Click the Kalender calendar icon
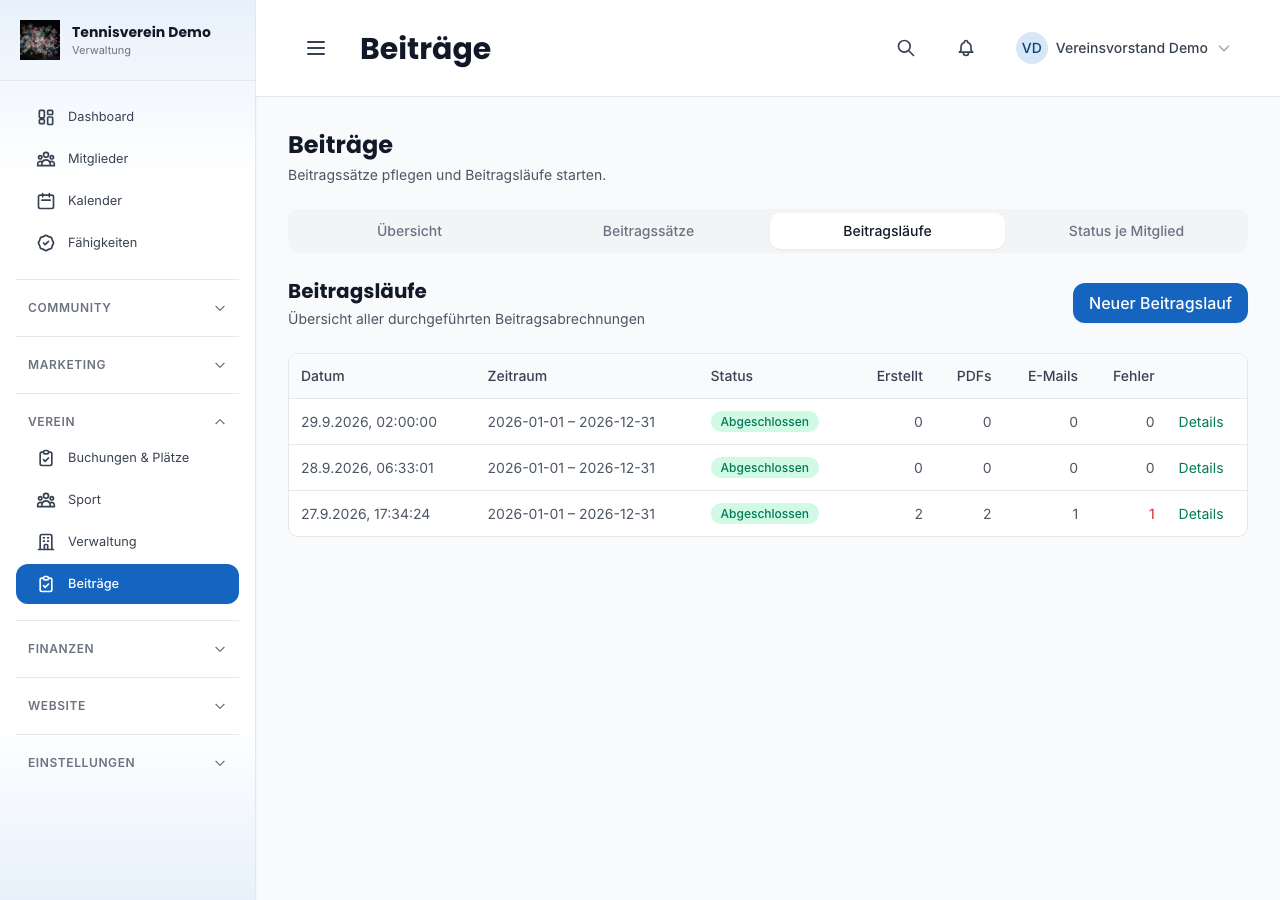 click(x=46, y=201)
